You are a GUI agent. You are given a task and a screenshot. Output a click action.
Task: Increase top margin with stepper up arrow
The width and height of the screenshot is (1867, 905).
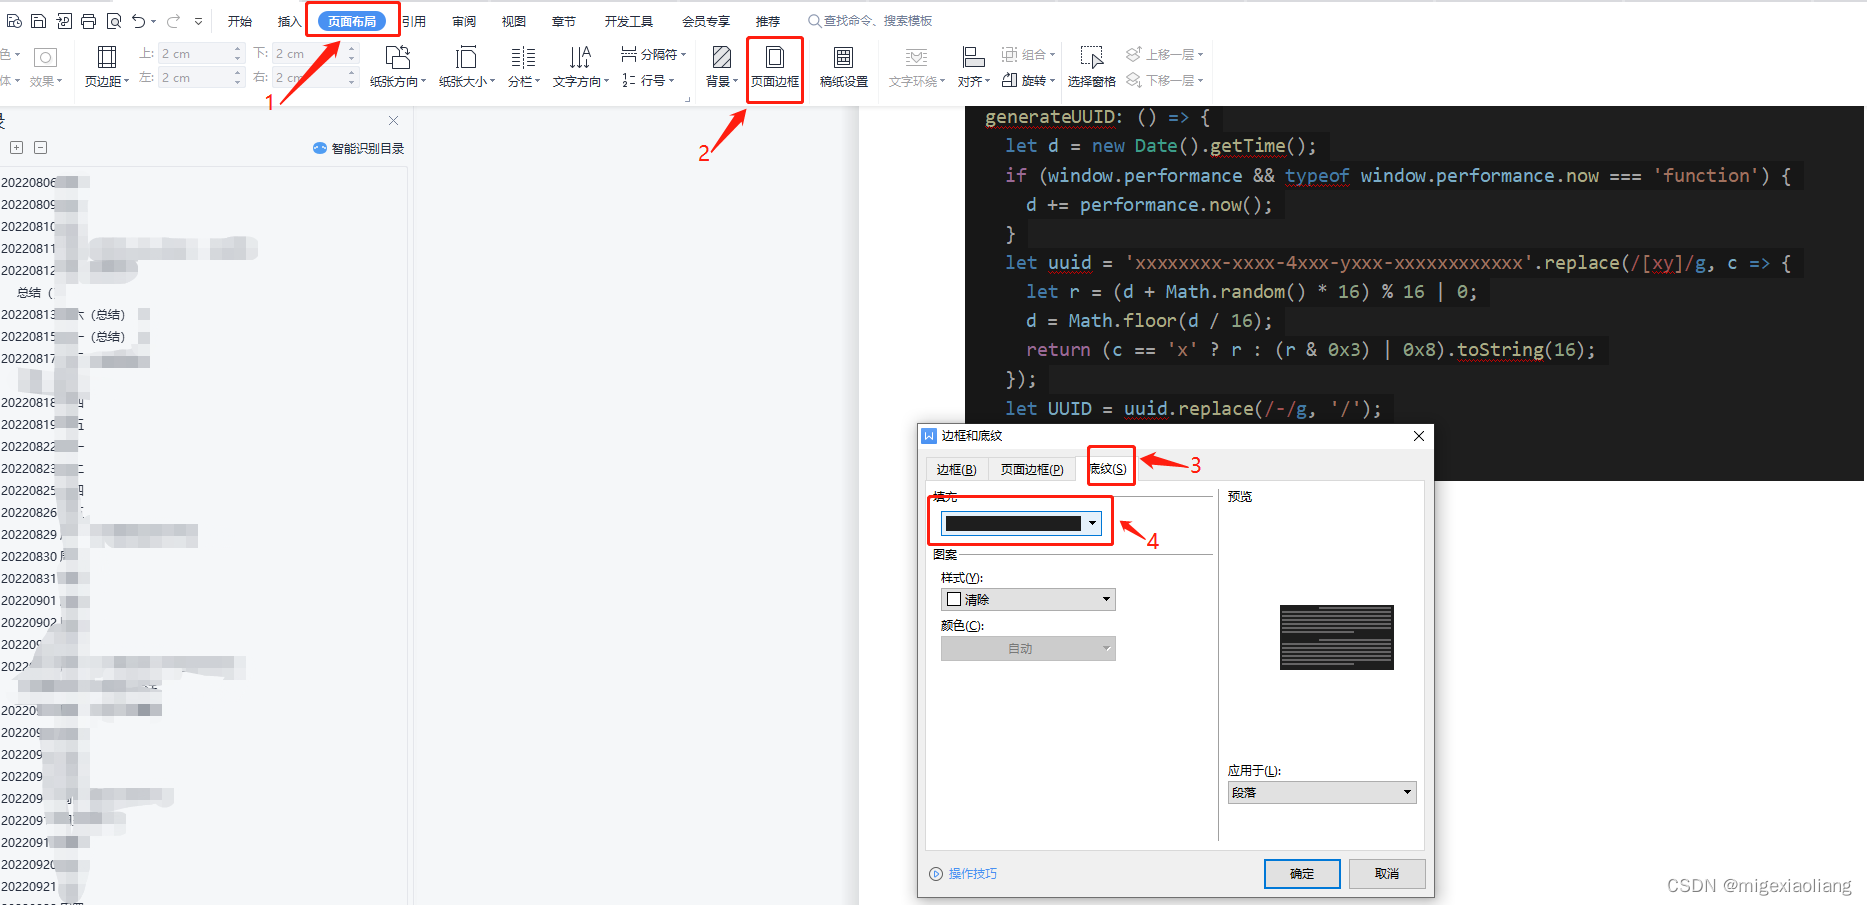click(238, 49)
